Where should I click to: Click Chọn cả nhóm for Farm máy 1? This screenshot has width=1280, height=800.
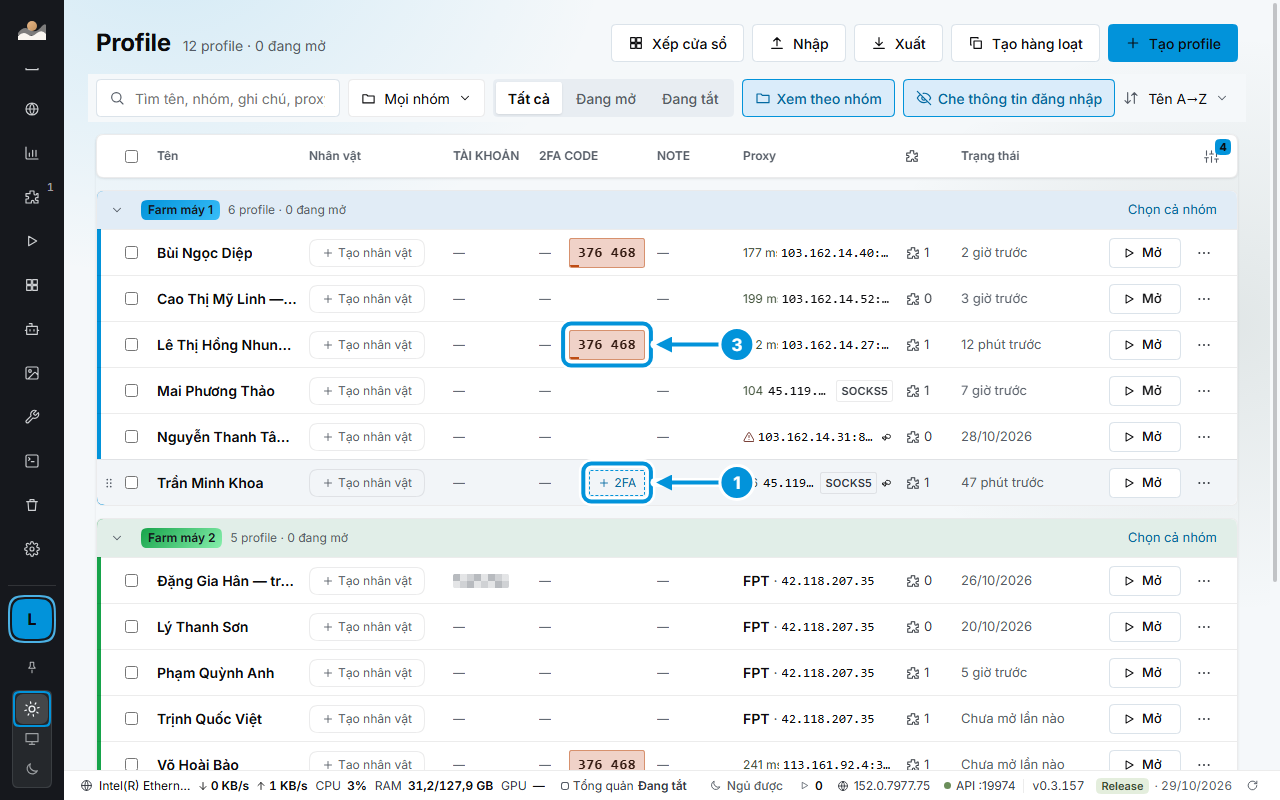[1172, 210]
